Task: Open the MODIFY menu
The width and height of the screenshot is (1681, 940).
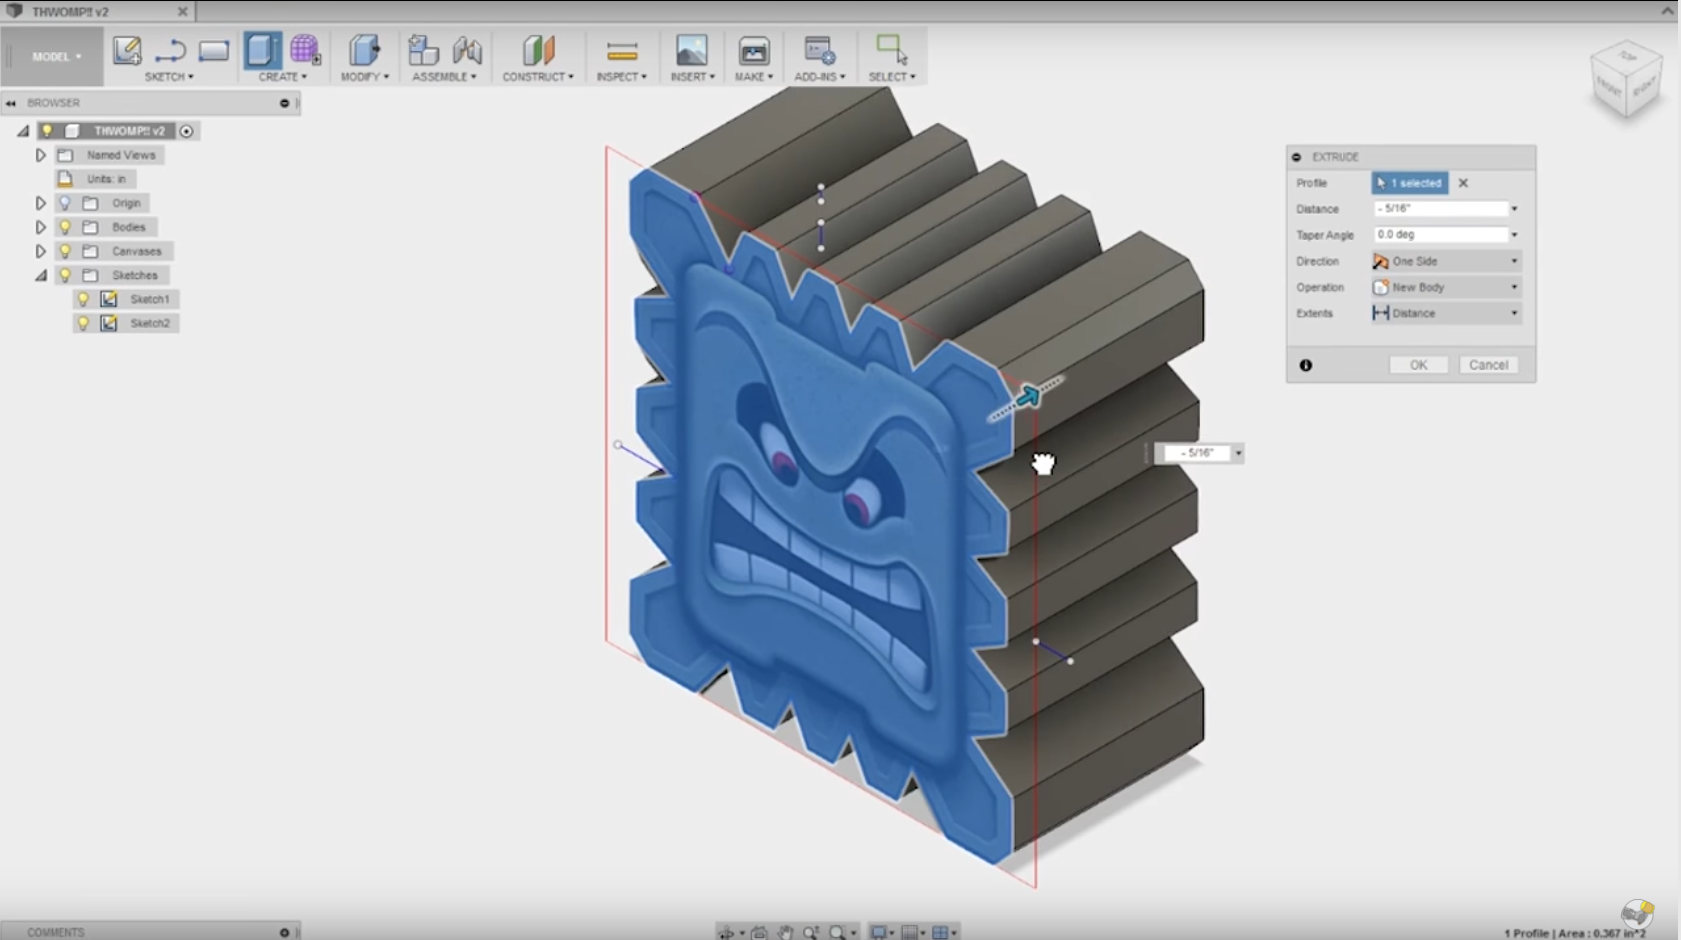Action: click(x=365, y=77)
